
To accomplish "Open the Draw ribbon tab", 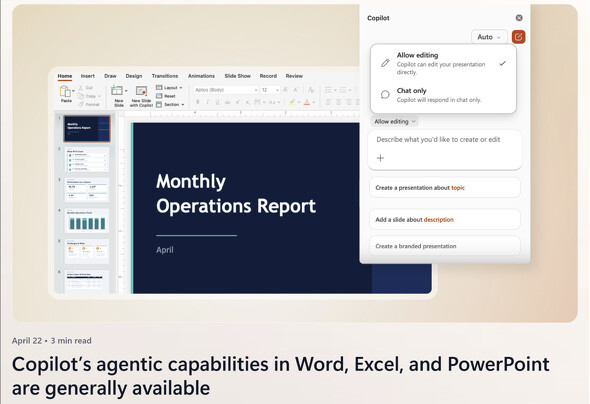I will click(110, 76).
